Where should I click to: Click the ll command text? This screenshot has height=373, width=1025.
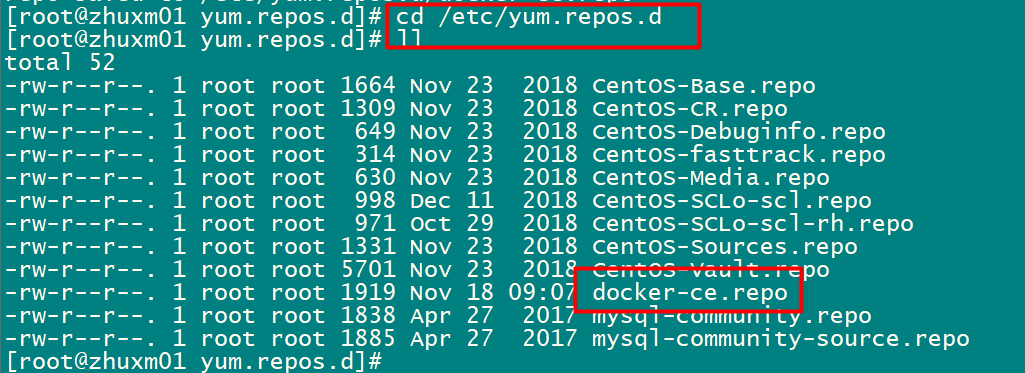[410, 40]
